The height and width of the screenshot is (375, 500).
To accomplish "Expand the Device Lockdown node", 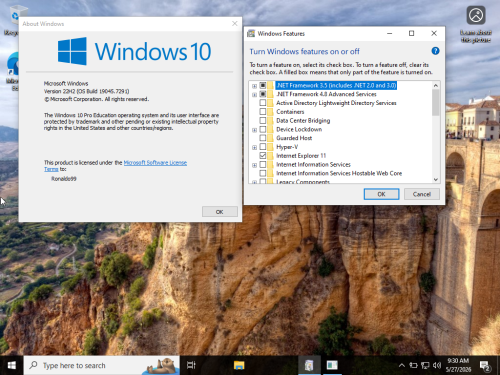I will [x=254, y=130].
